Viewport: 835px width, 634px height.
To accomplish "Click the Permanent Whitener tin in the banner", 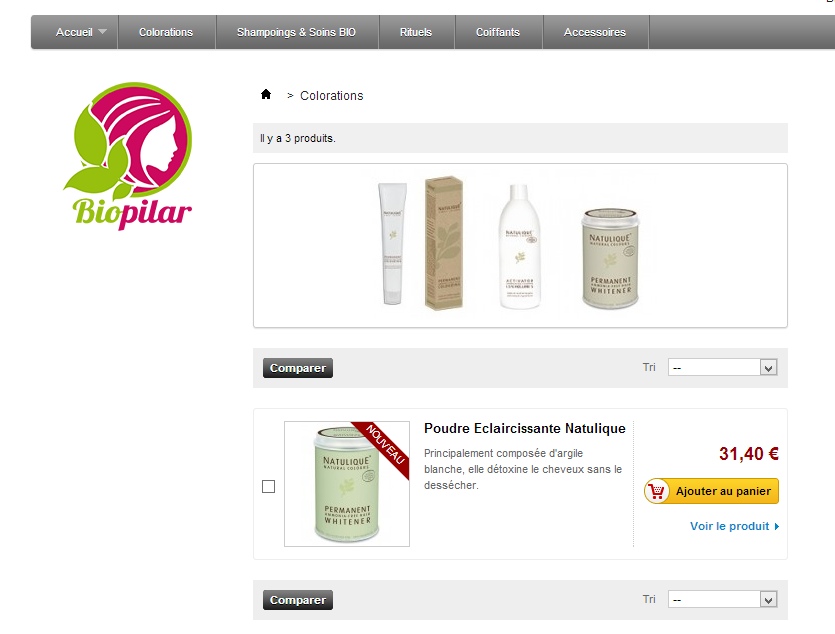I will tap(610, 259).
